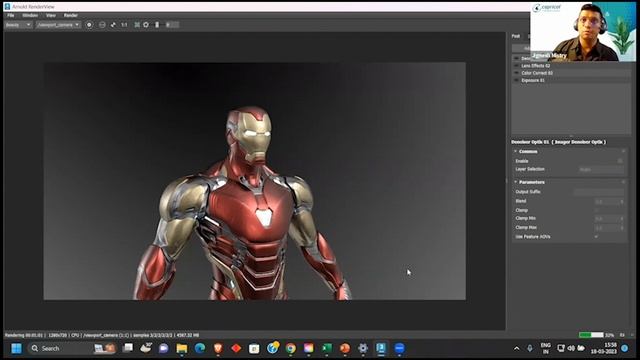Click the Blend stepper arrow

click(622, 201)
